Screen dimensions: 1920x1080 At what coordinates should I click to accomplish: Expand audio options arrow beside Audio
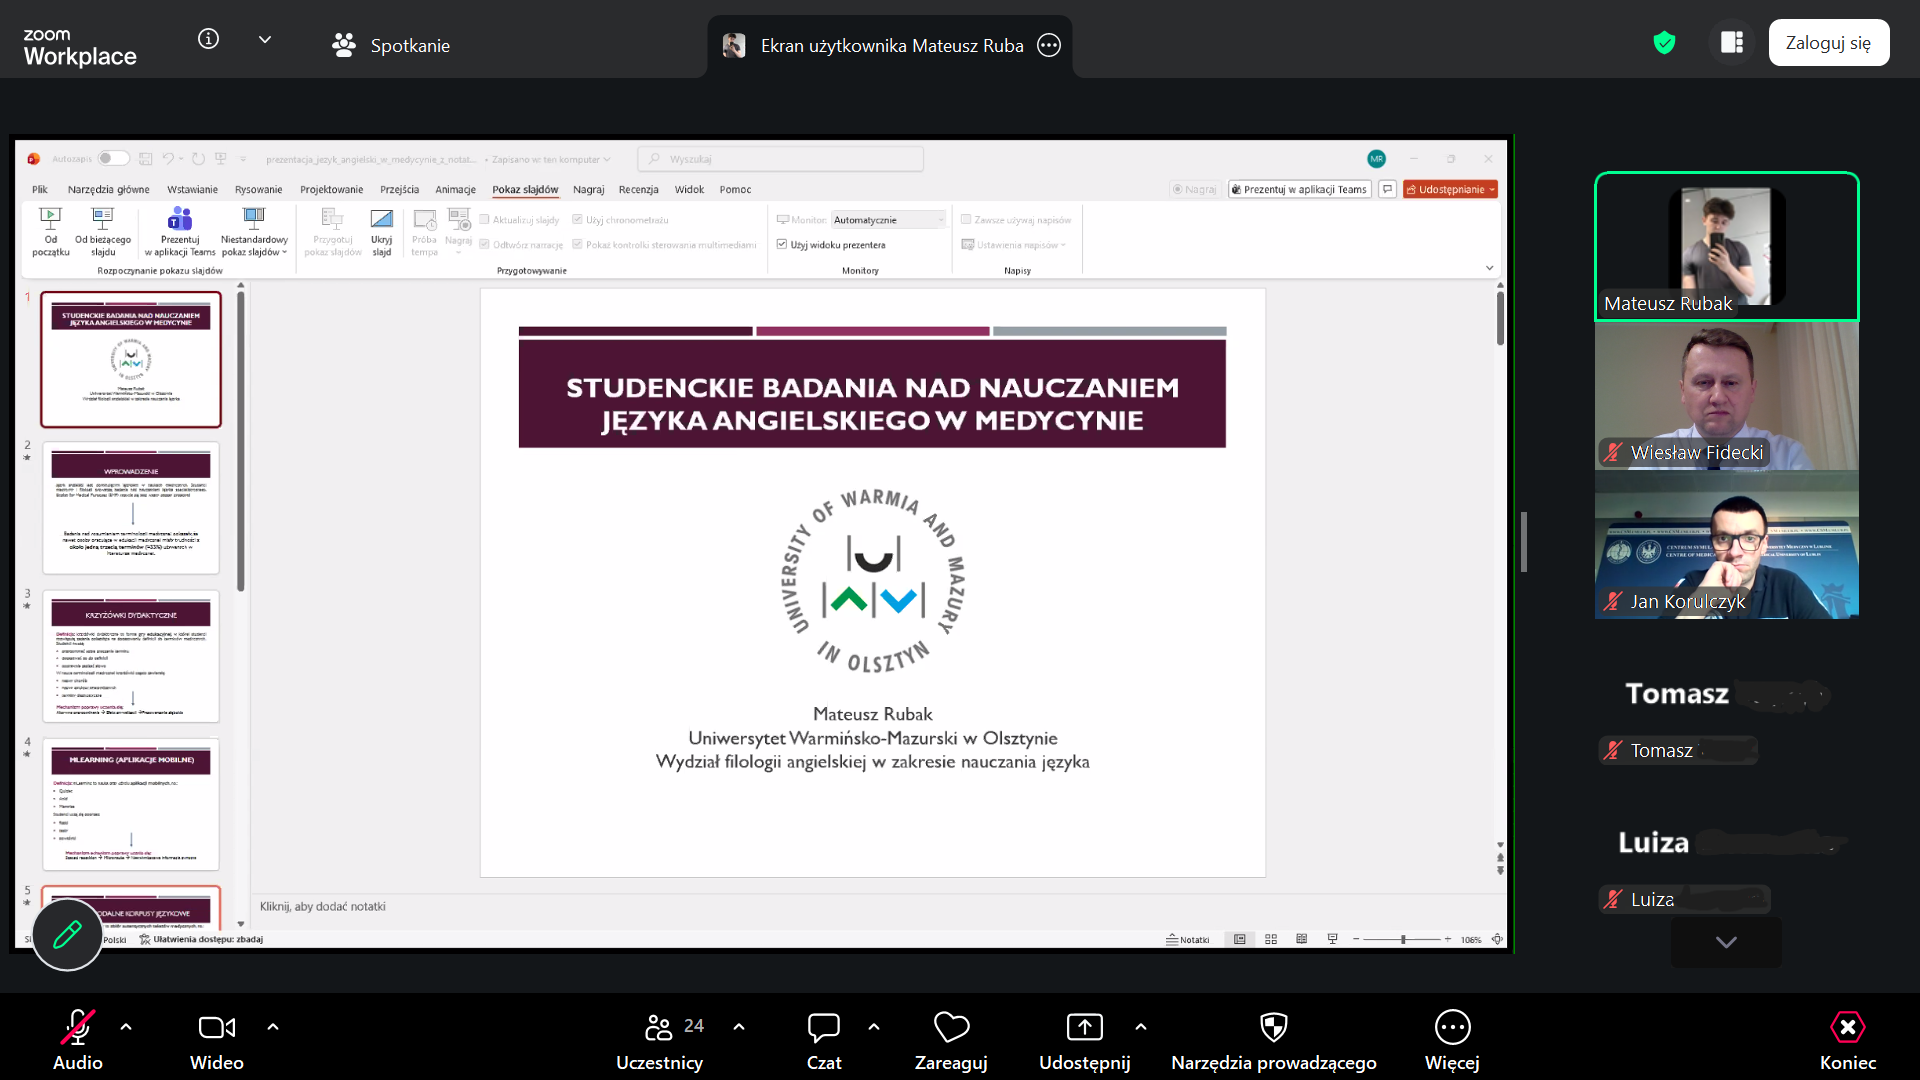(126, 1027)
